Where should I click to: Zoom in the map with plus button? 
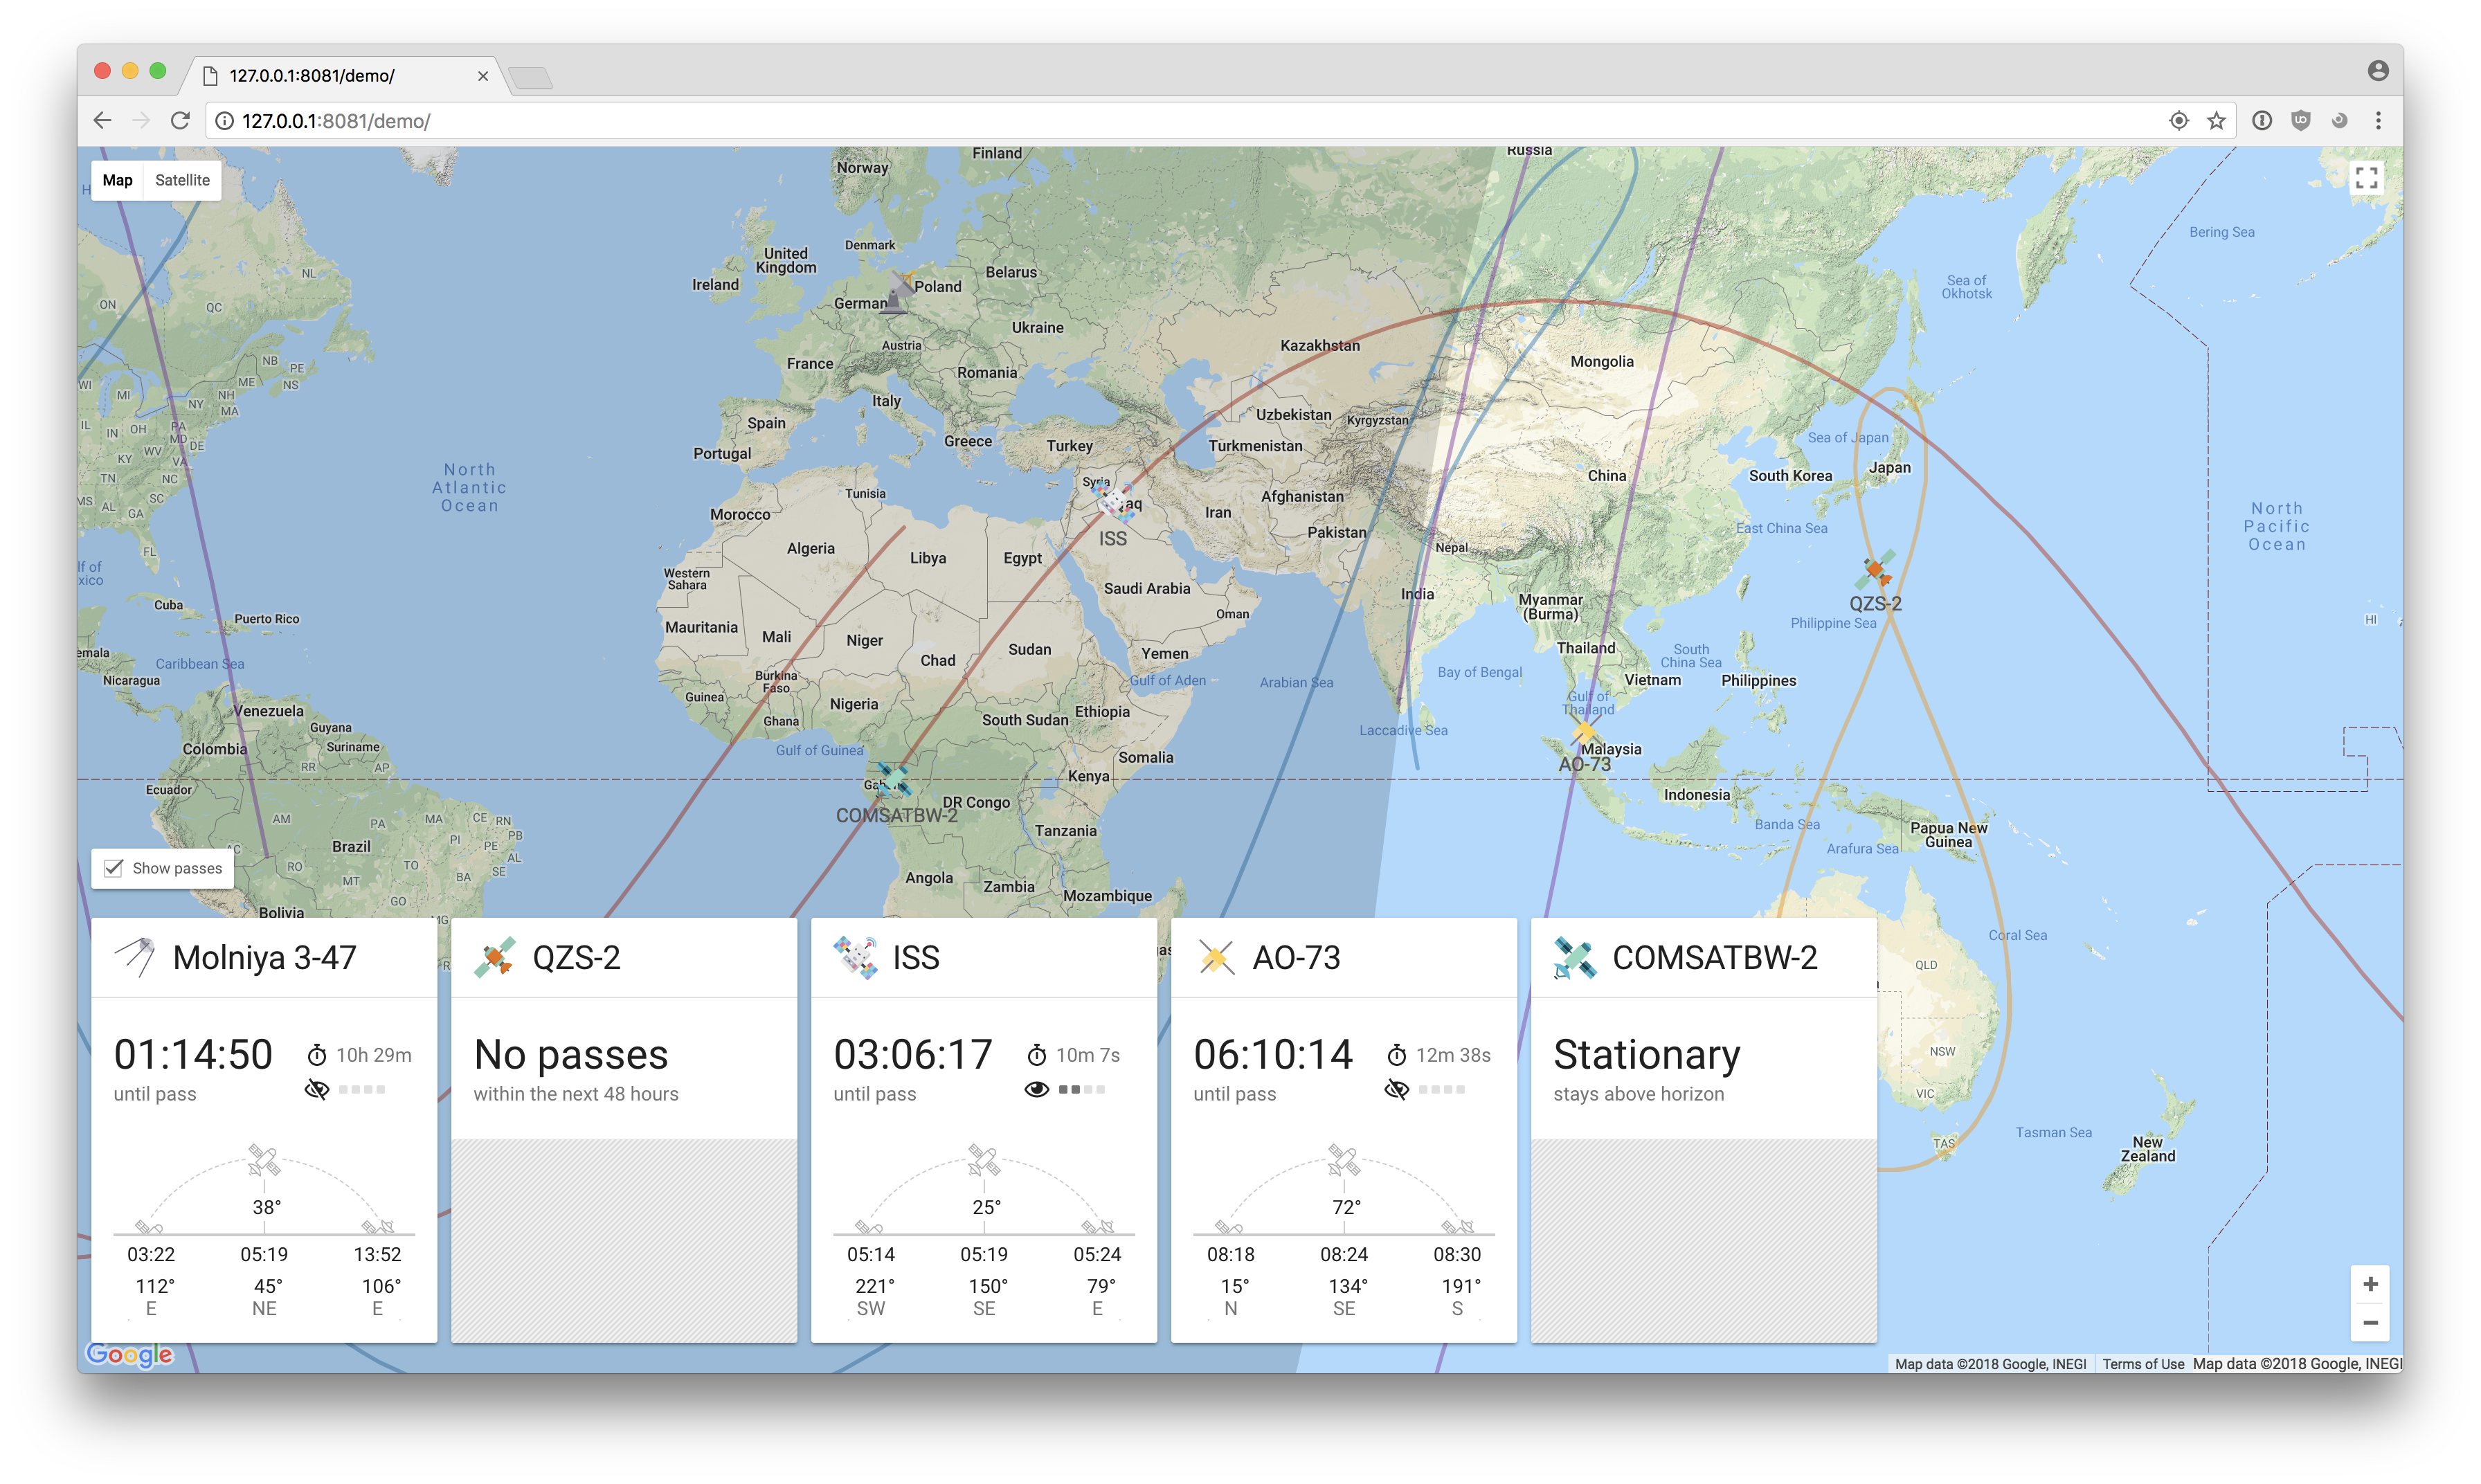[x=2370, y=1284]
